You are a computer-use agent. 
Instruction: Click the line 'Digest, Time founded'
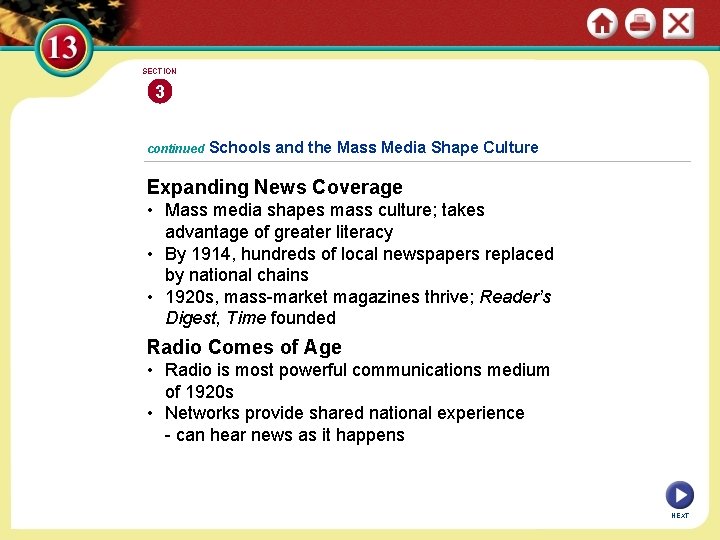click(251, 318)
